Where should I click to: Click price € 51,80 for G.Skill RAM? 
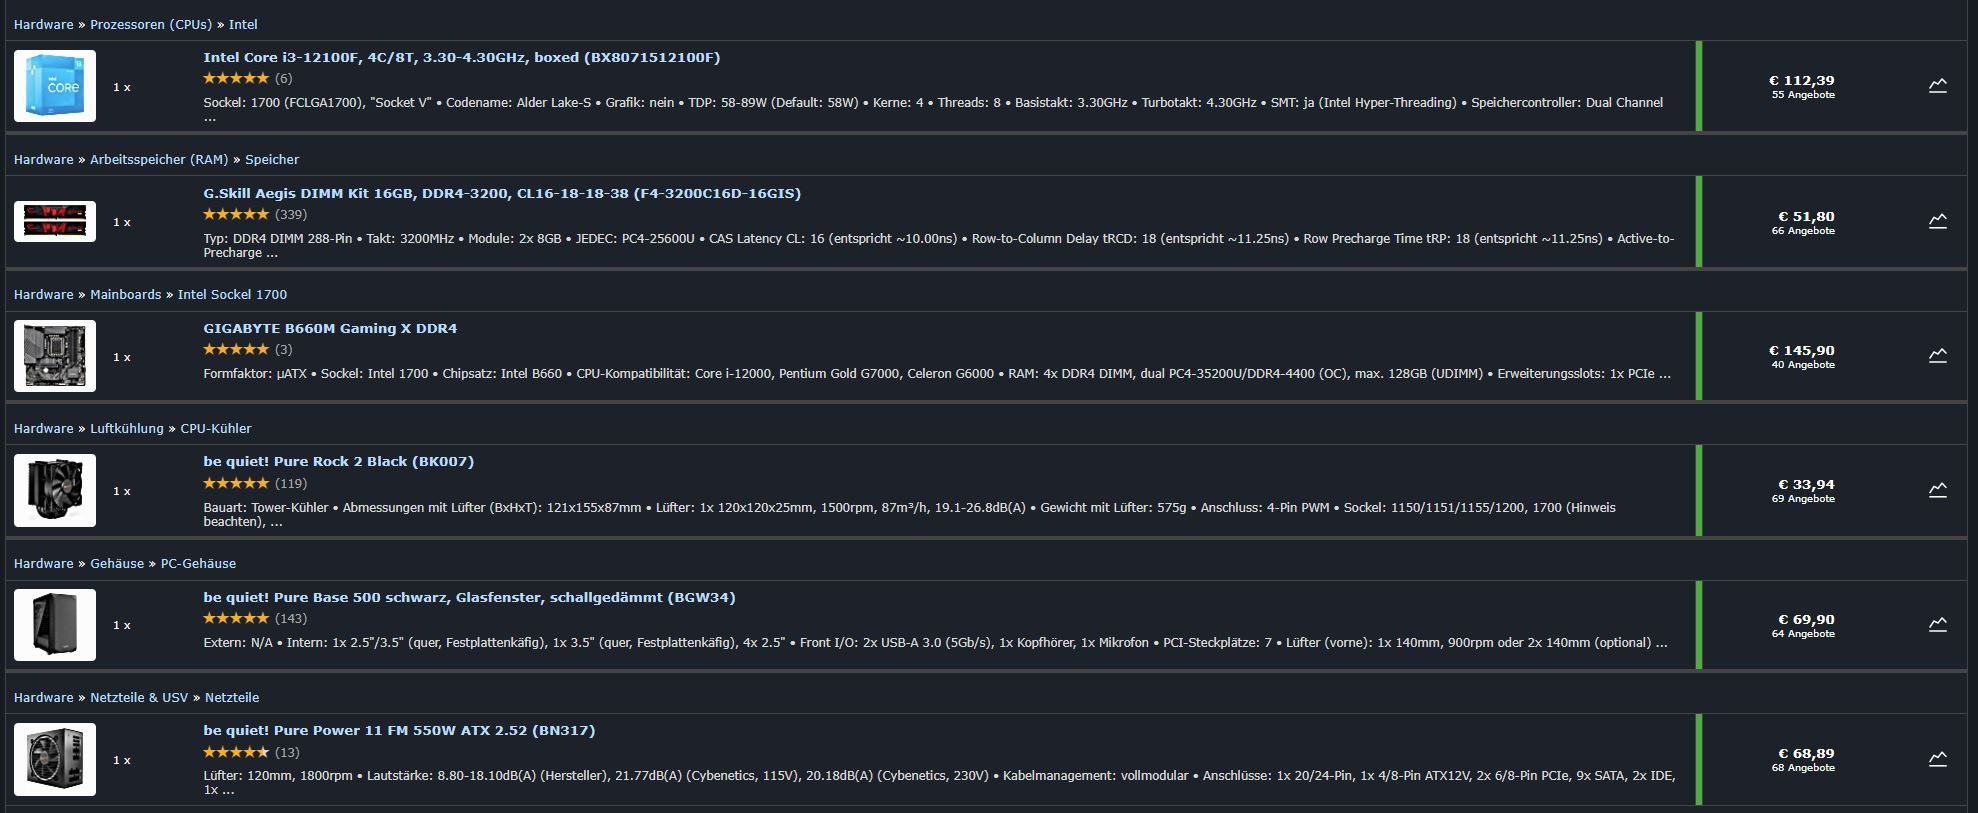[x=1806, y=216]
